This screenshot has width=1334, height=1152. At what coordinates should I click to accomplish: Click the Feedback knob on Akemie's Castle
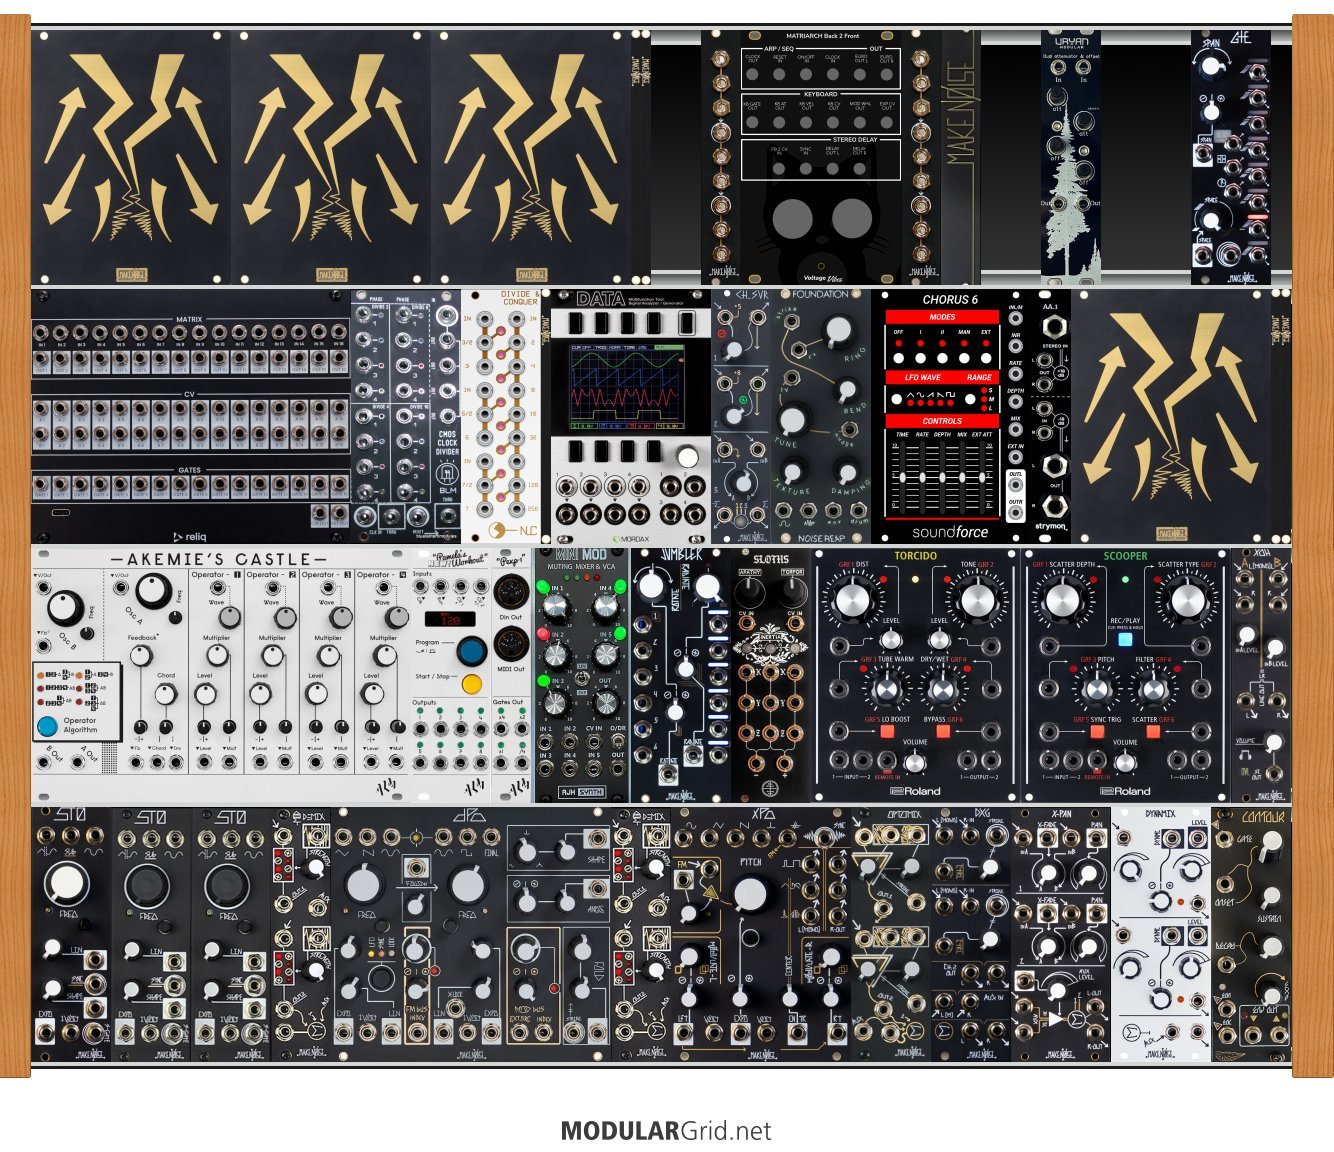[140, 655]
